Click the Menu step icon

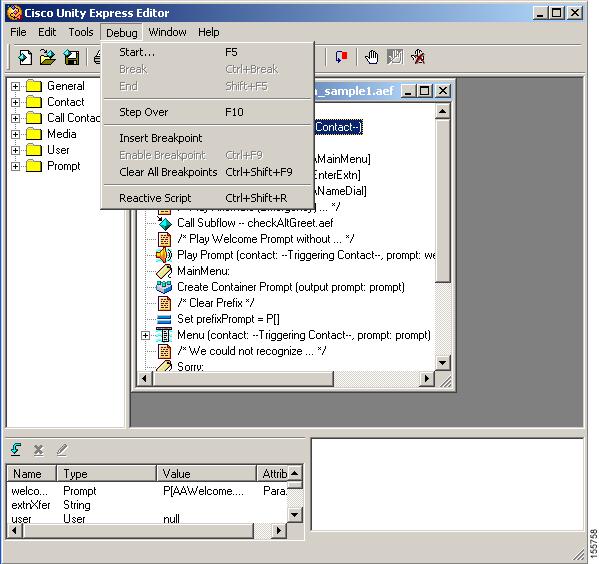(x=164, y=335)
